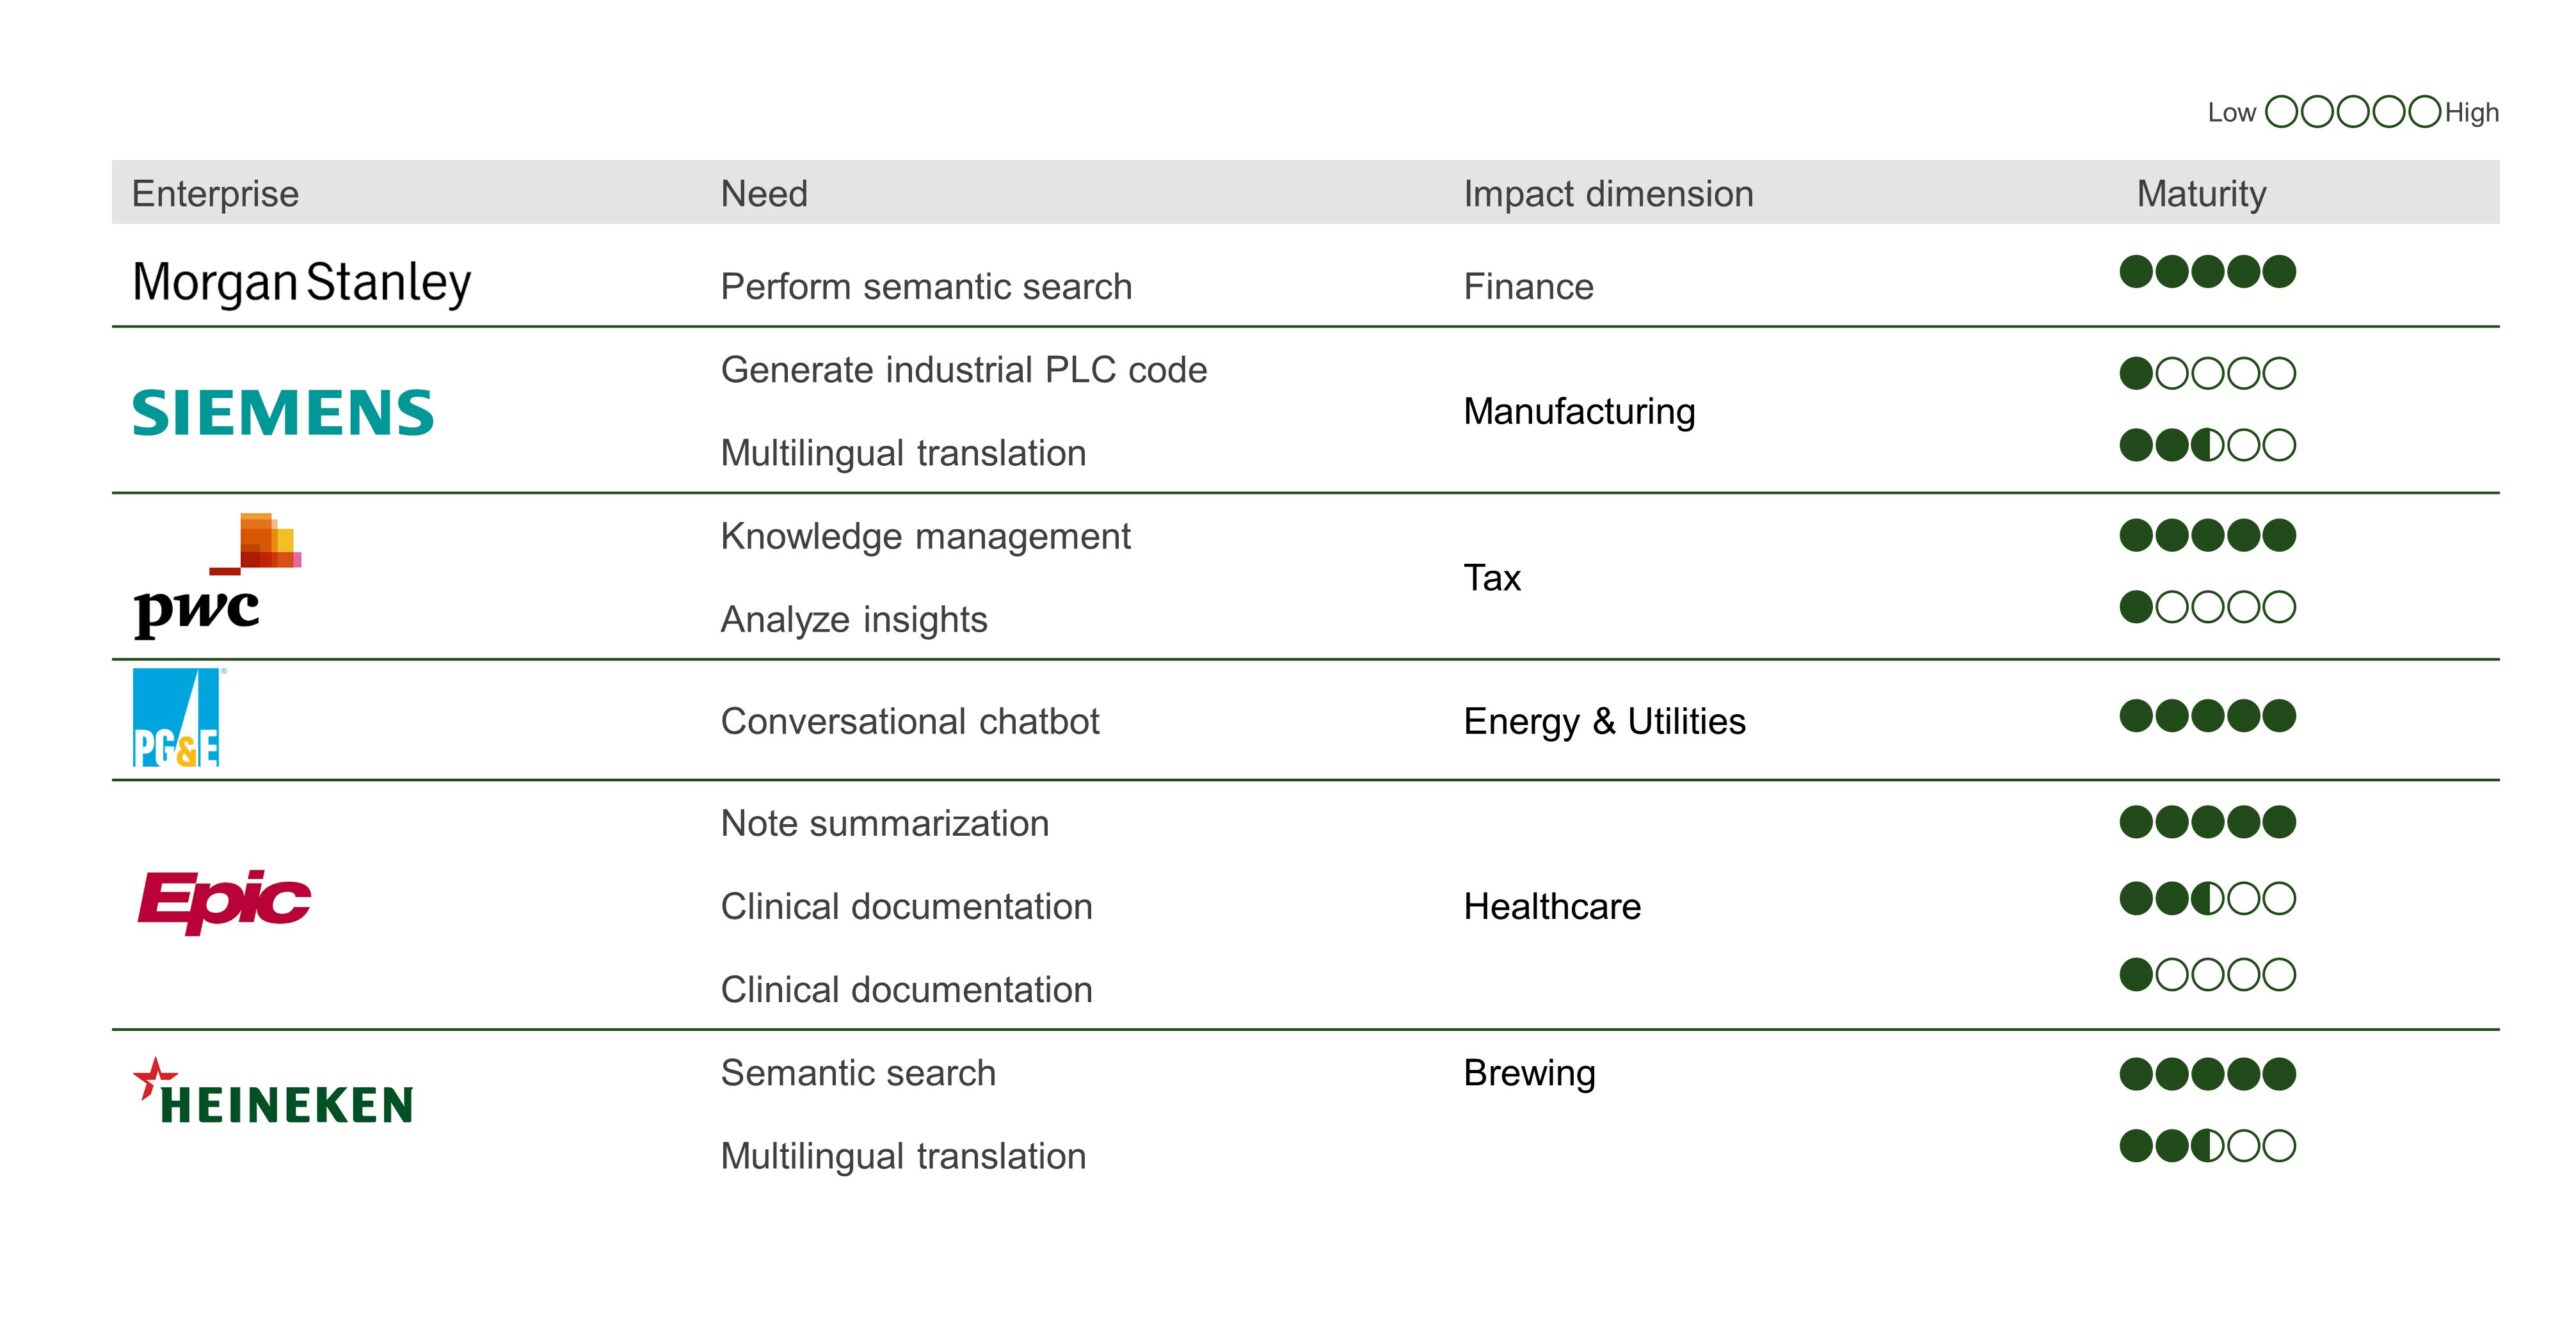Click the Heineken logo
Viewport: 2560px width, 1340px height.
273,1093
